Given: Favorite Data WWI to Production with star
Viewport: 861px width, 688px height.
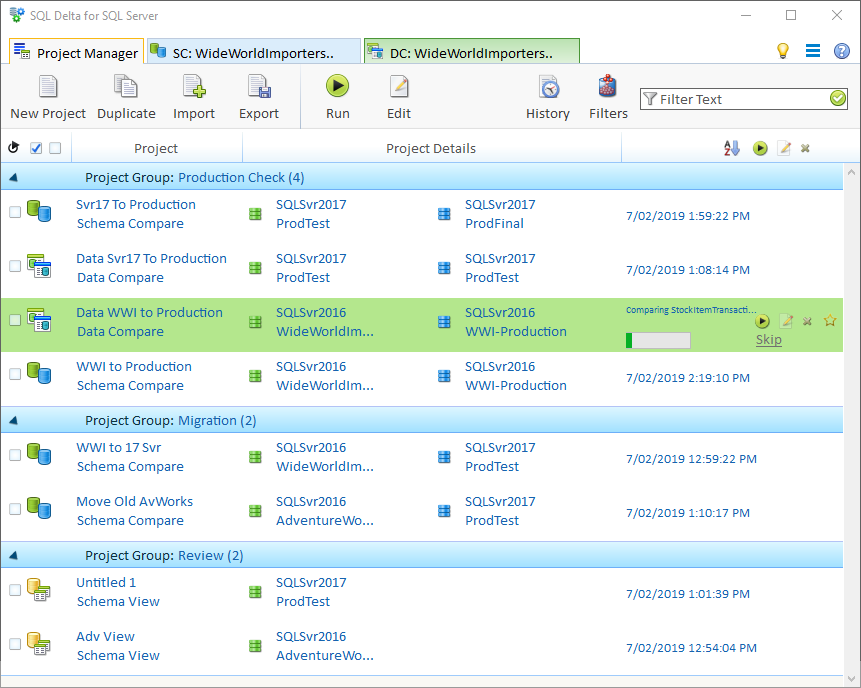Looking at the screenshot, I should click(x=830, y=321).
